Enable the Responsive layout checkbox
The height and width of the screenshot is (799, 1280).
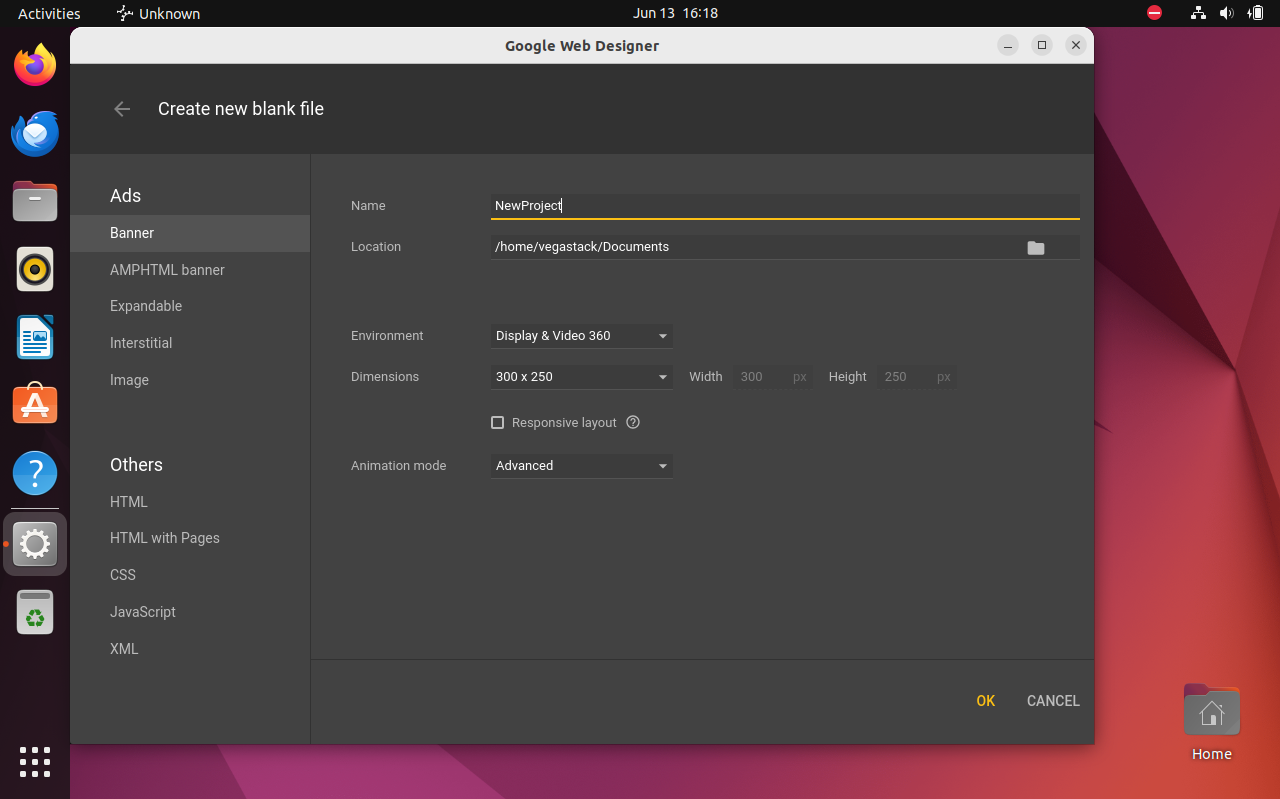[497, 422]
